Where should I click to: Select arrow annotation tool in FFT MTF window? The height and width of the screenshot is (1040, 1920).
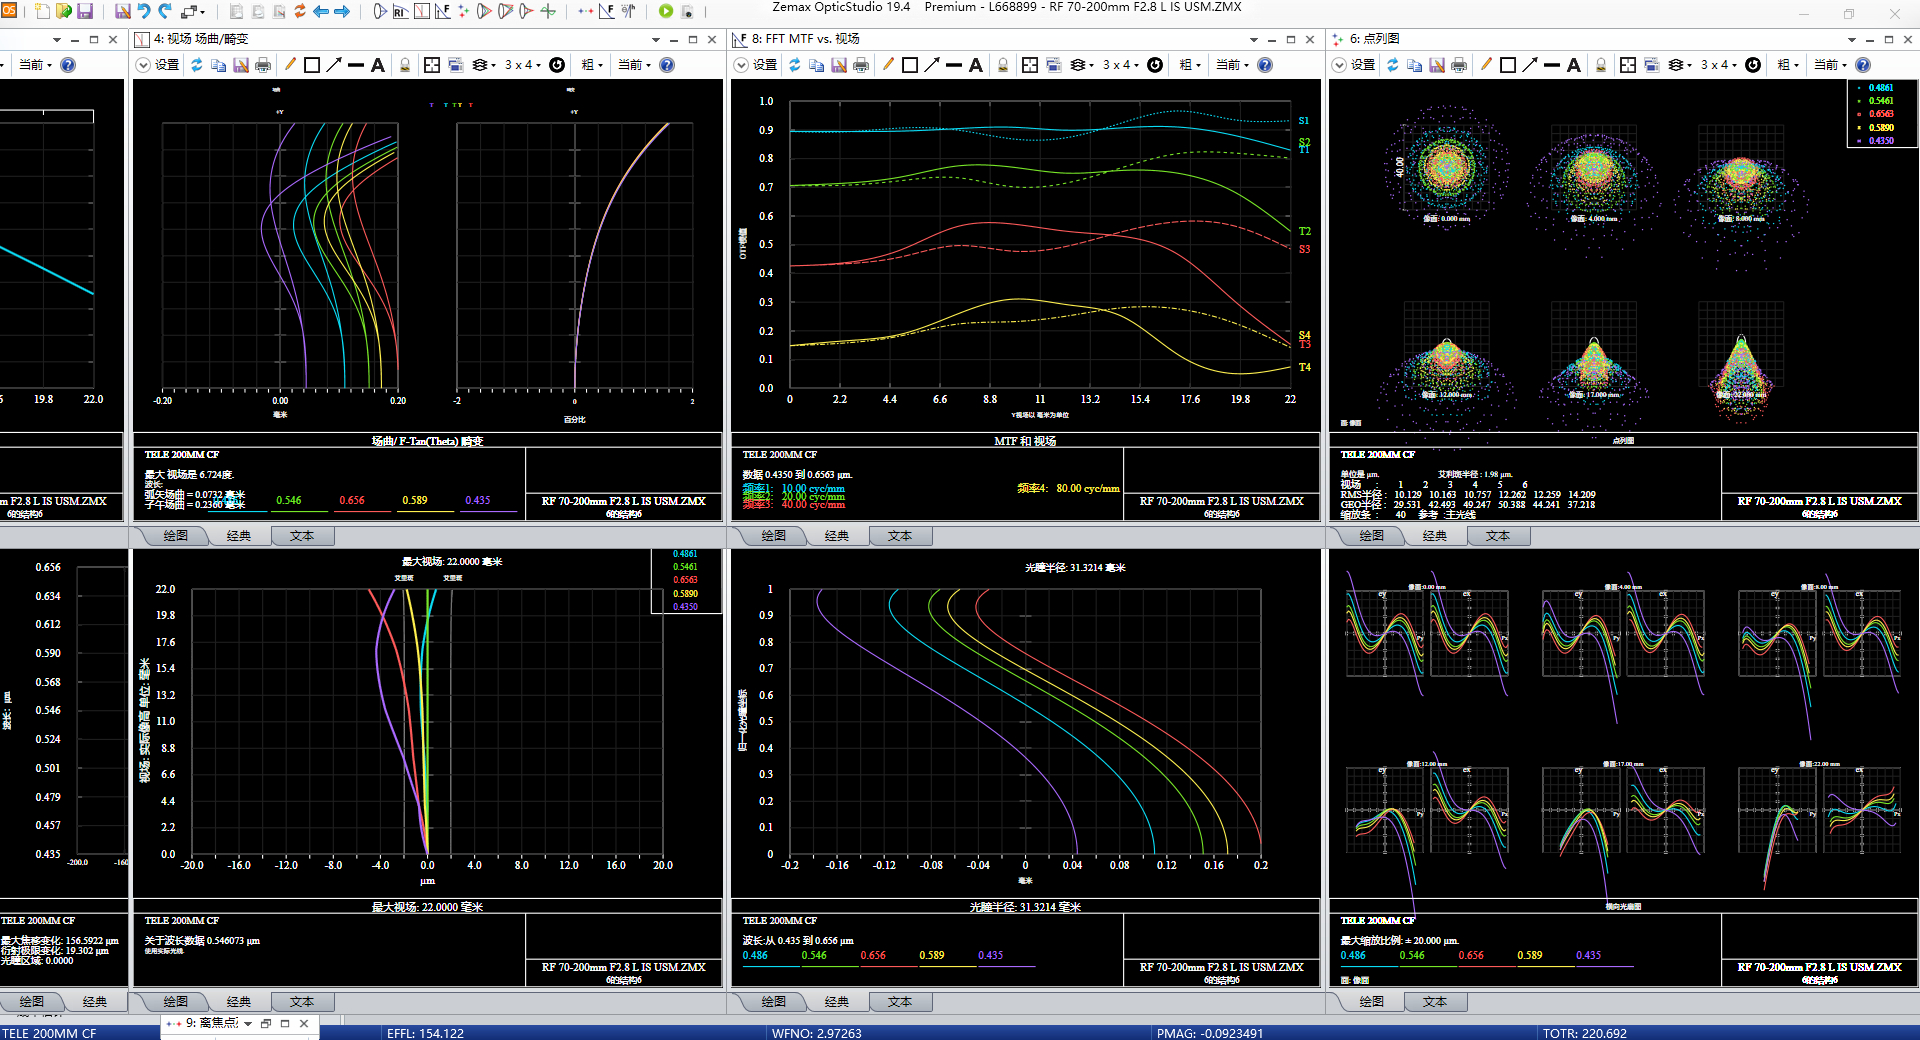coord(932,65)
